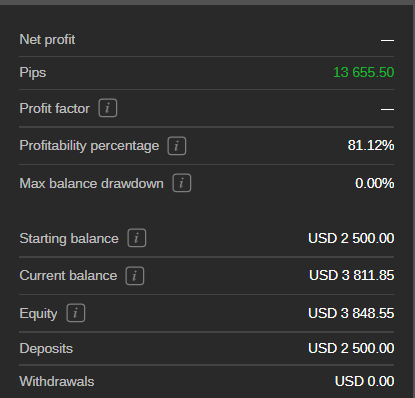Click the Equity label text

[x=38, y=314]
